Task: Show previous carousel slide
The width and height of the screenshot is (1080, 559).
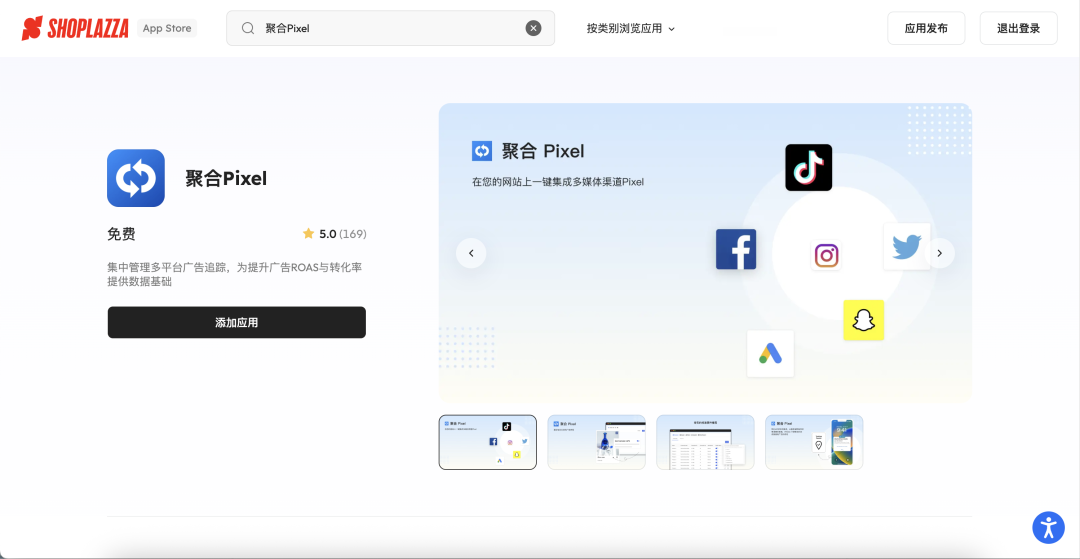Action: click(x=471, y=253)
